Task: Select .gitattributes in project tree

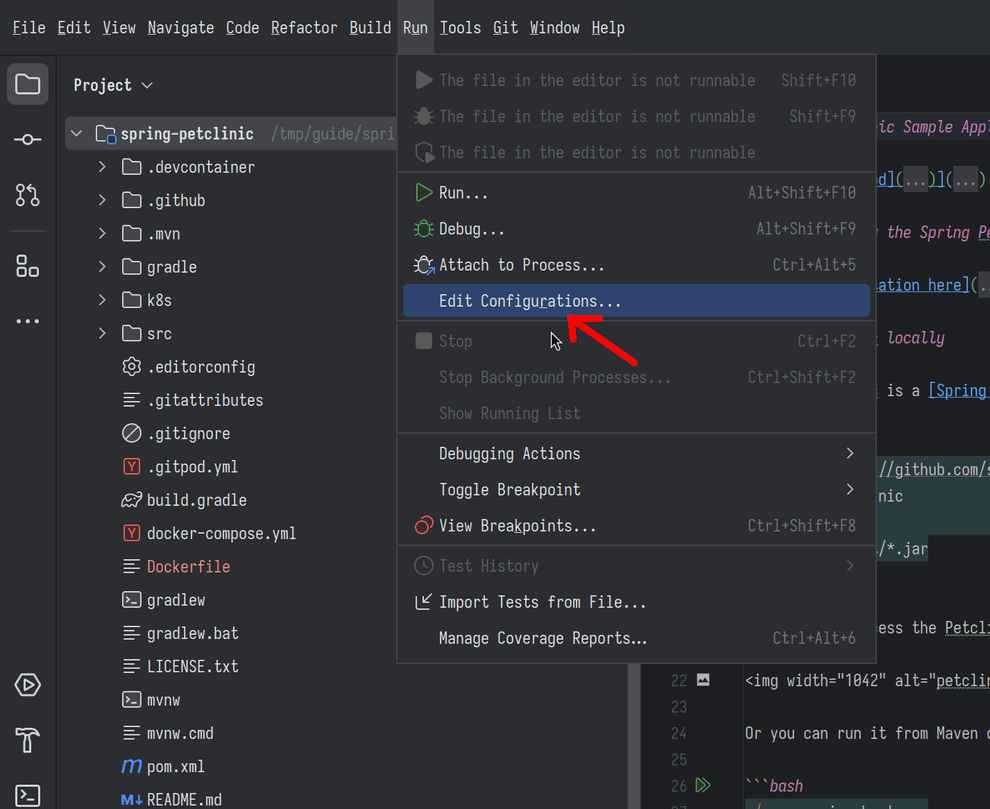Action: pyautogui.click(x=205, y=400)
